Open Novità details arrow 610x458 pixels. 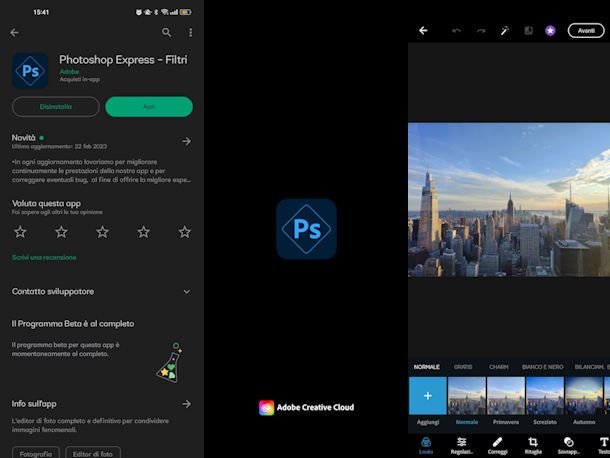[187, 141]
